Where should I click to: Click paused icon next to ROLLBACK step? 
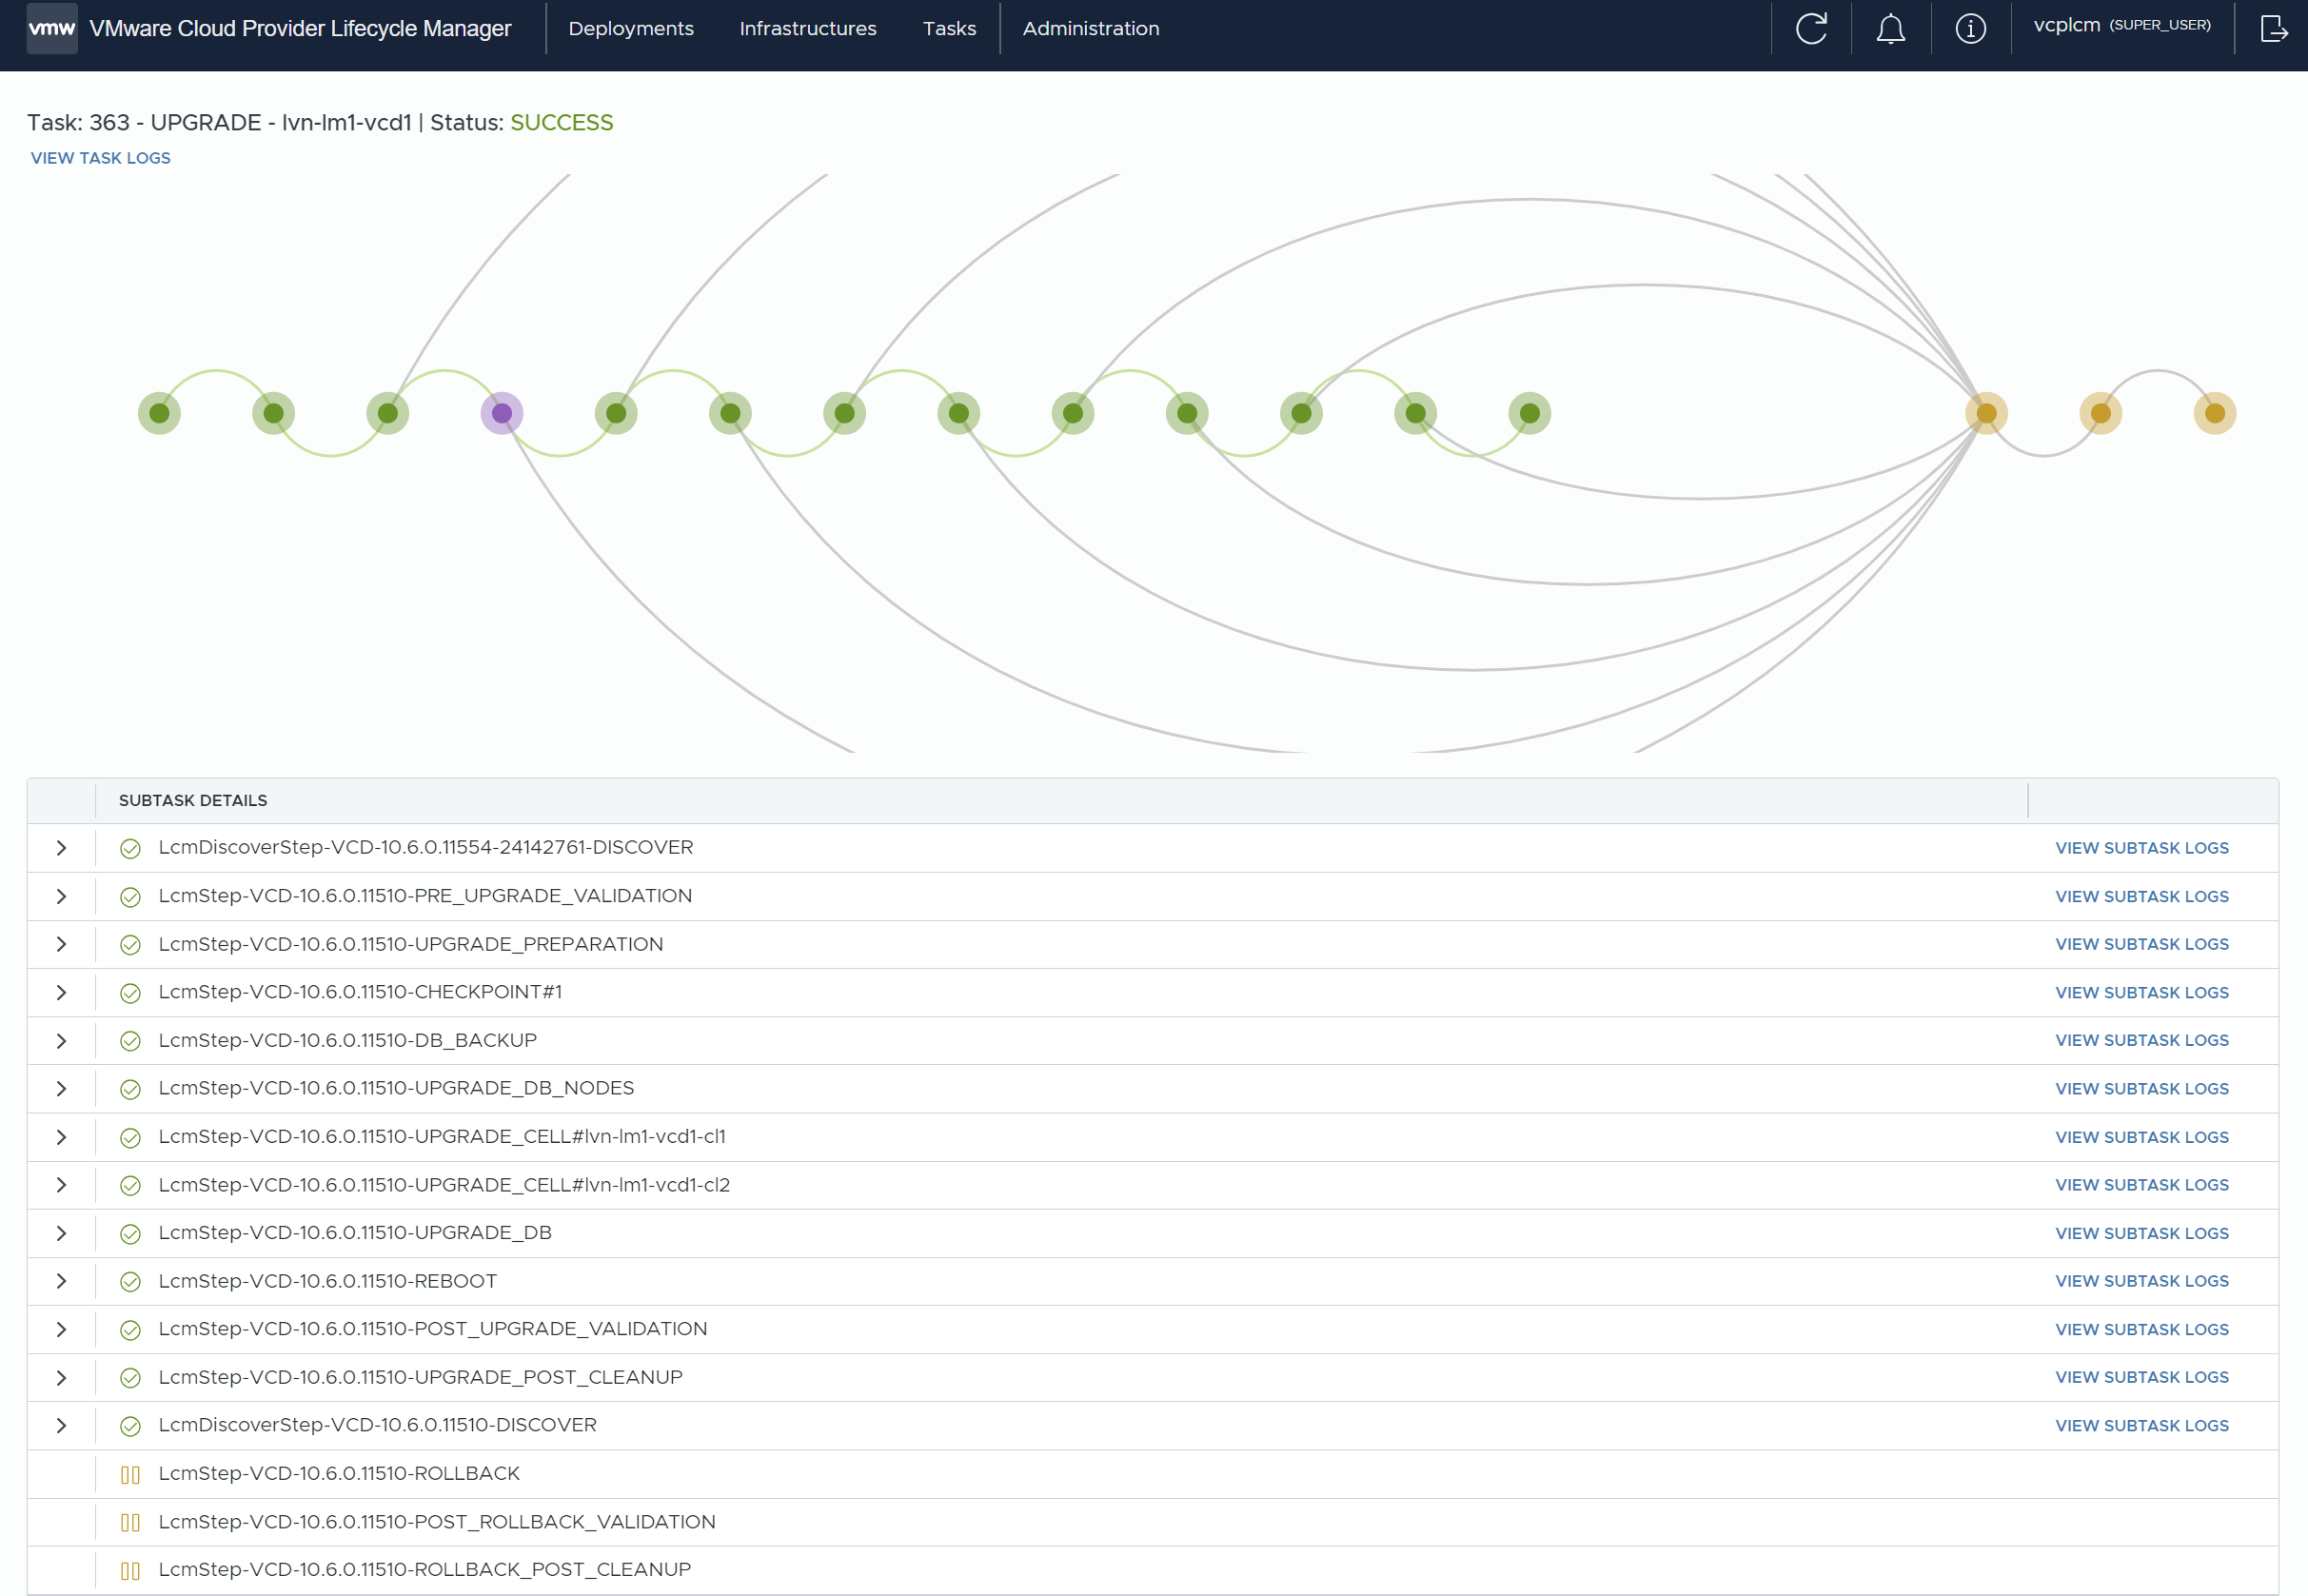(x=130, y=1474)
